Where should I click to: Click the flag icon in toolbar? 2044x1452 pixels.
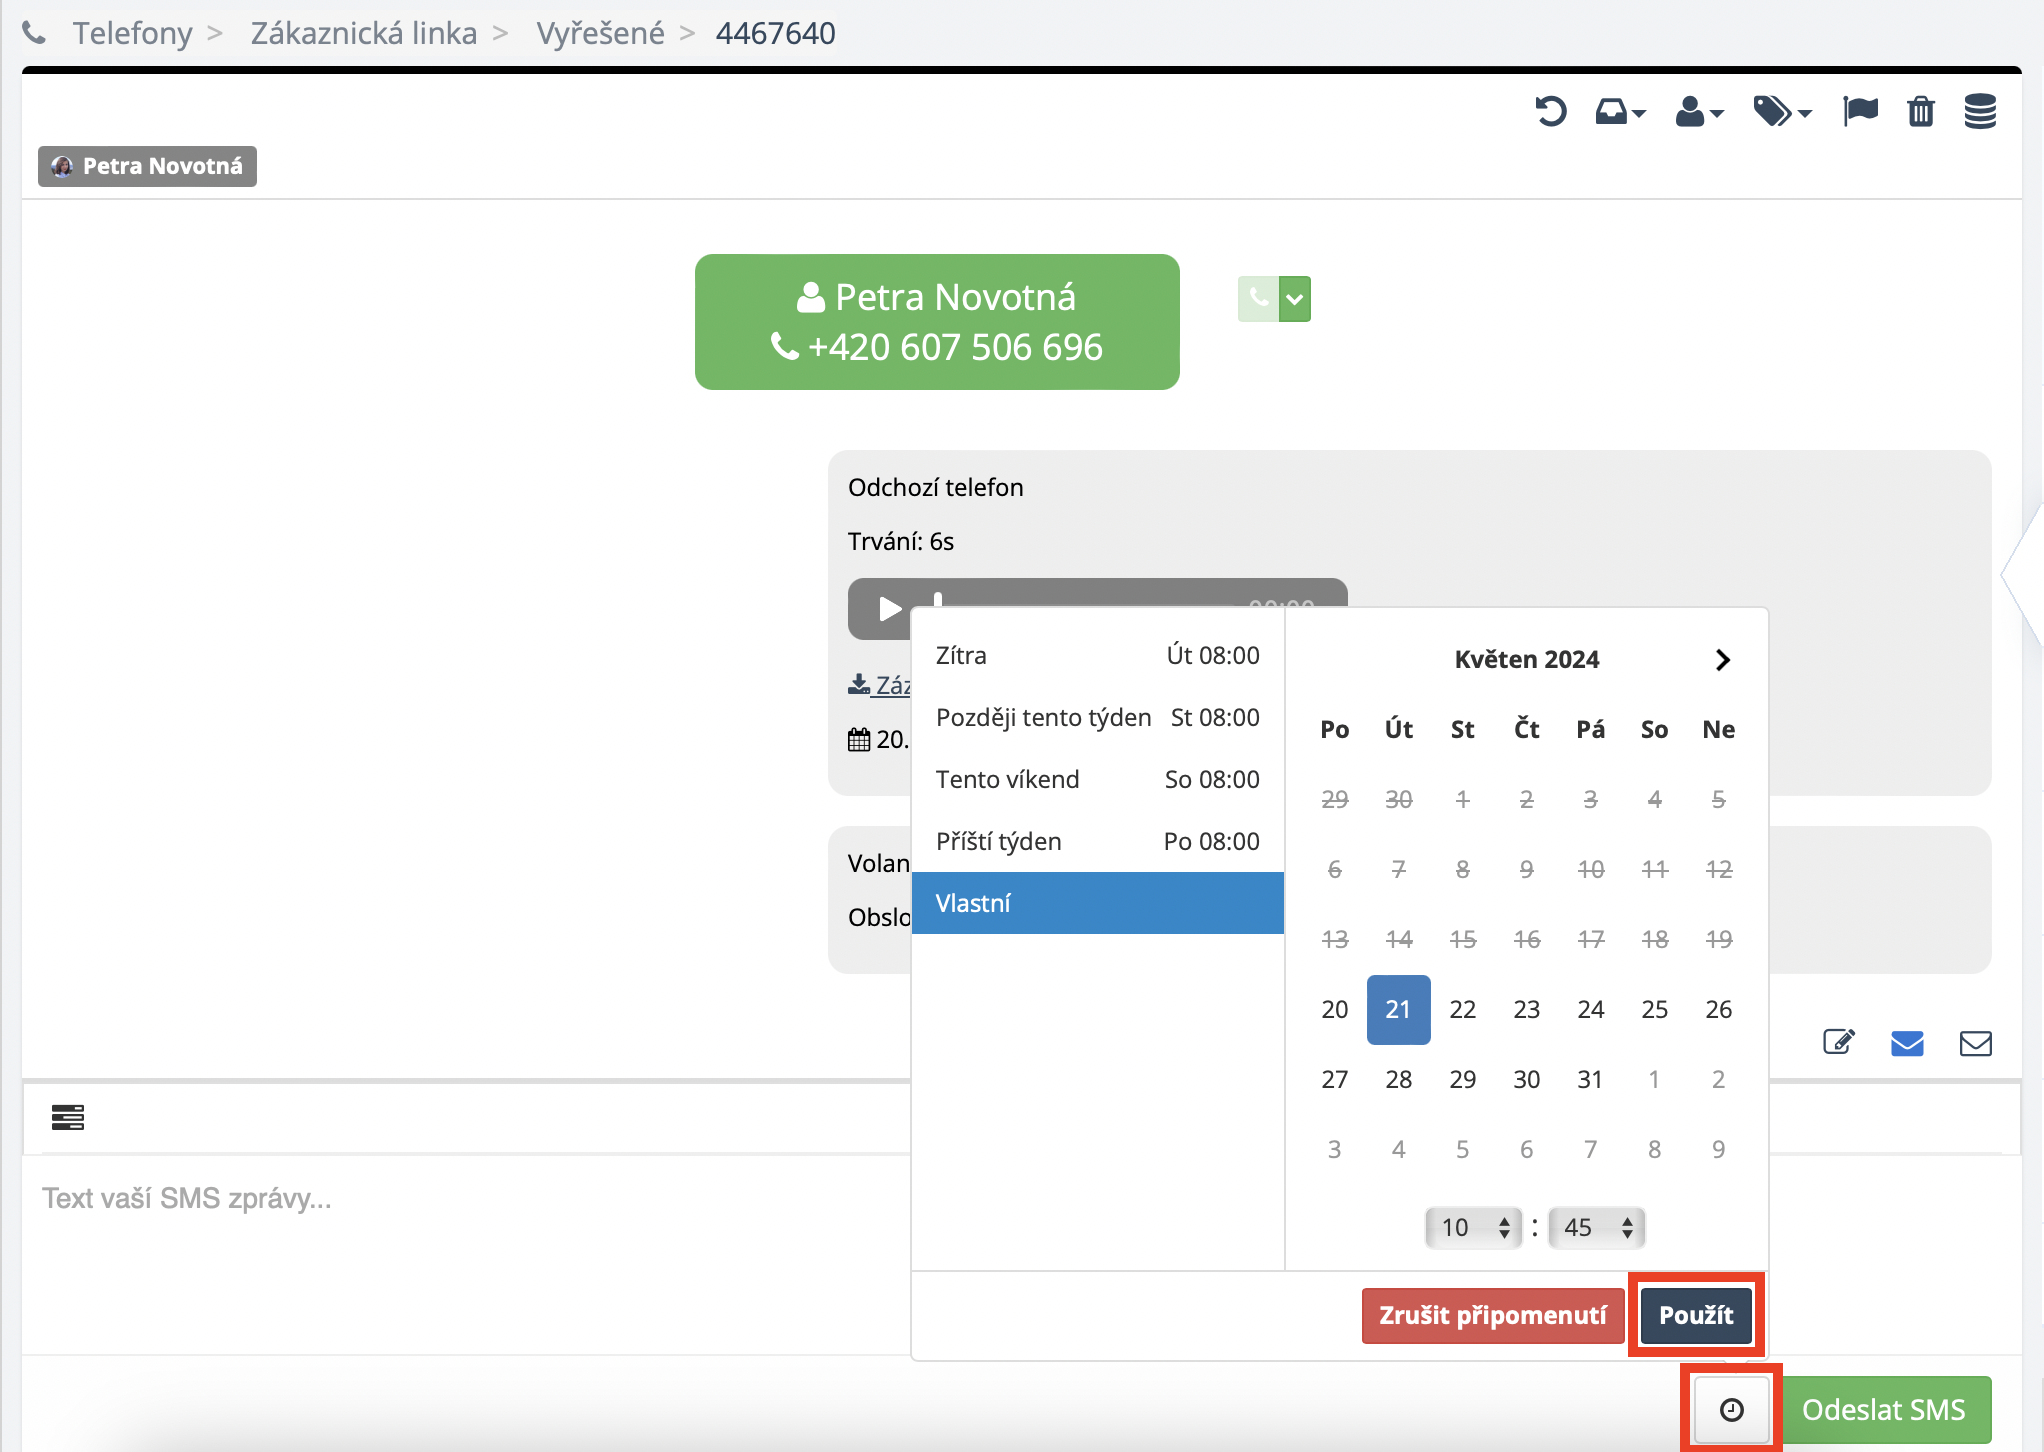coord(1860,111)
